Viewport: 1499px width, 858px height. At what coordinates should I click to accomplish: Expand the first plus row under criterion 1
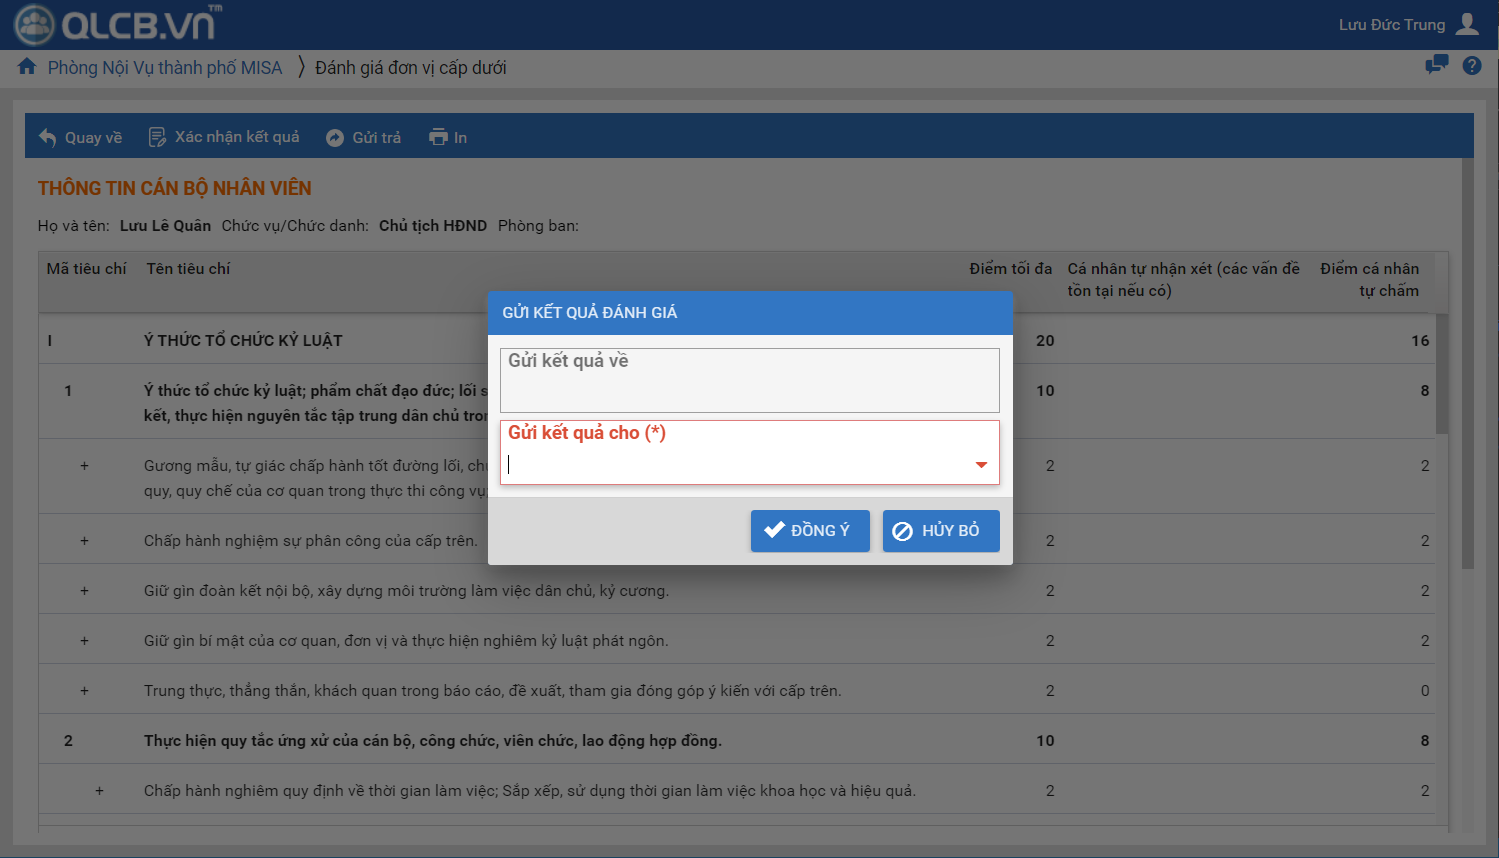pos(84,466)
